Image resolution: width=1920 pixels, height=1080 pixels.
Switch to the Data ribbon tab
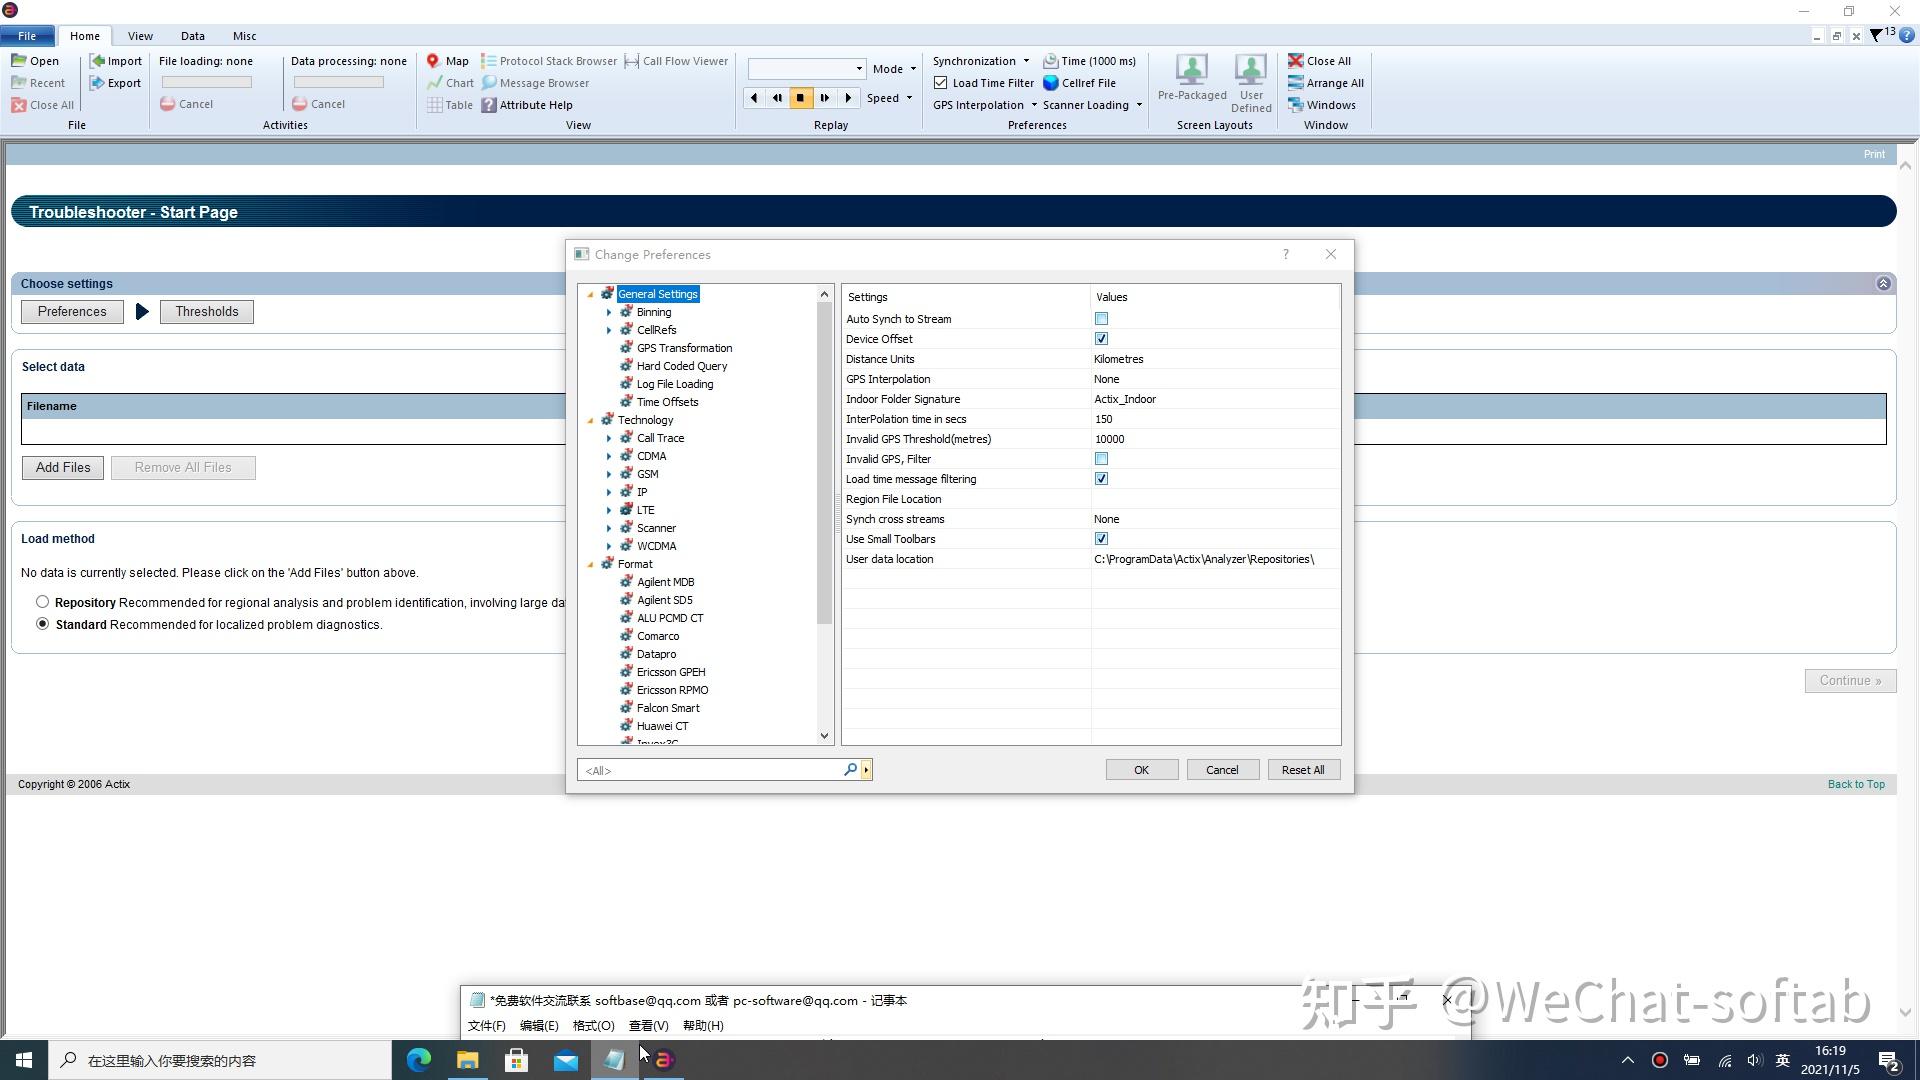click(x=192, y=36)
